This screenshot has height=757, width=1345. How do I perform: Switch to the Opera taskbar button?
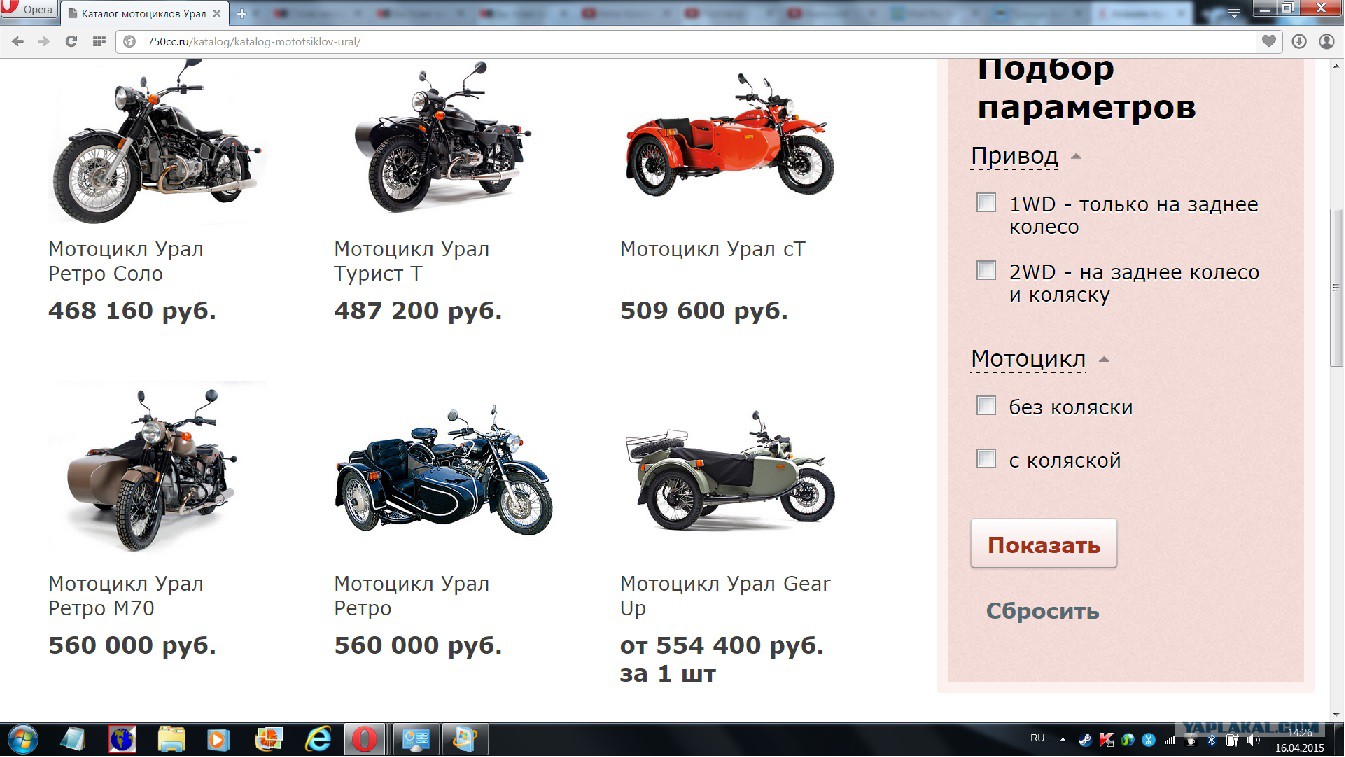tap(366, 740)
